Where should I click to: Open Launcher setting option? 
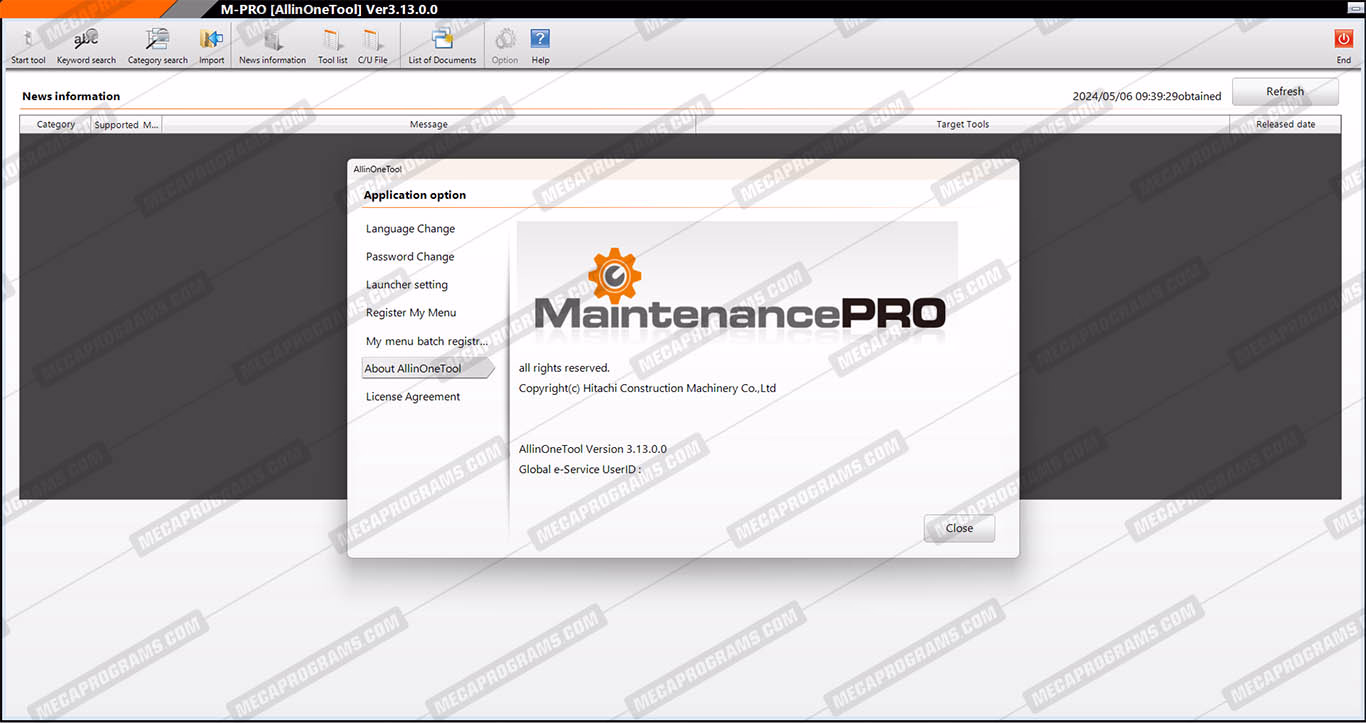pyautogui.click(x=407, y=285)
